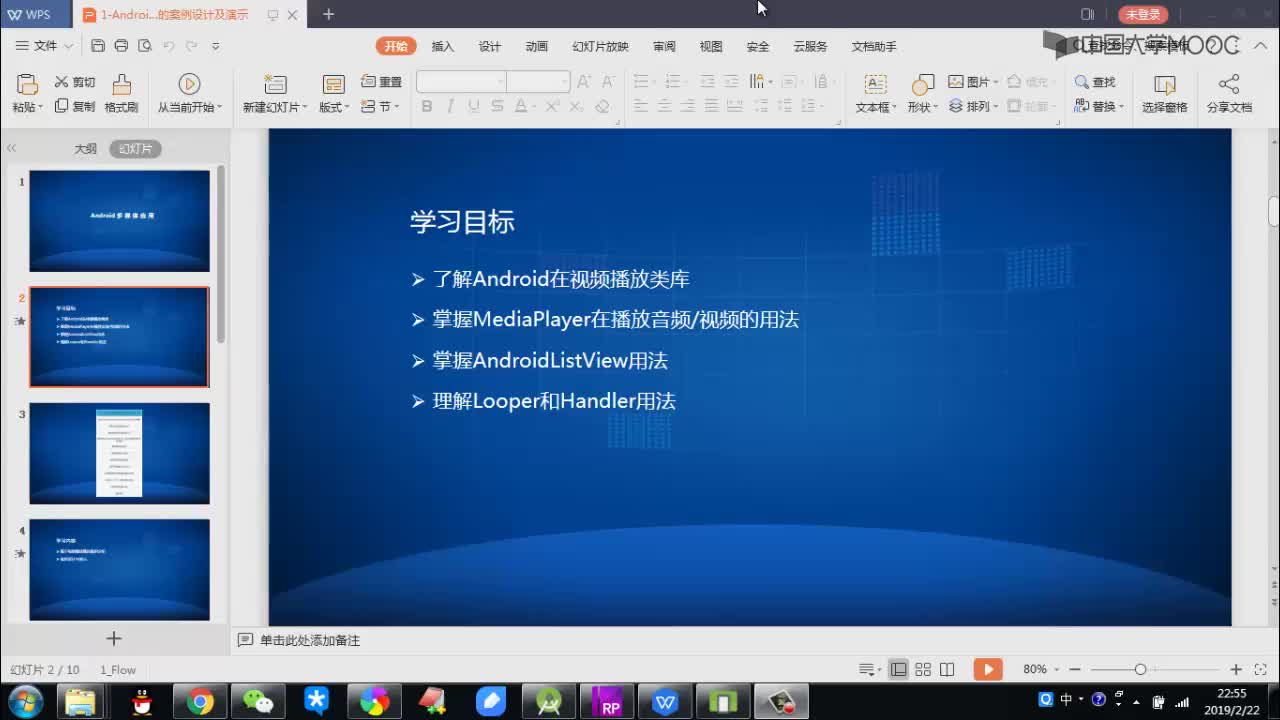Click the Find (查找) magnifier button
The image size is (1280, 720).
[1095, 82]
